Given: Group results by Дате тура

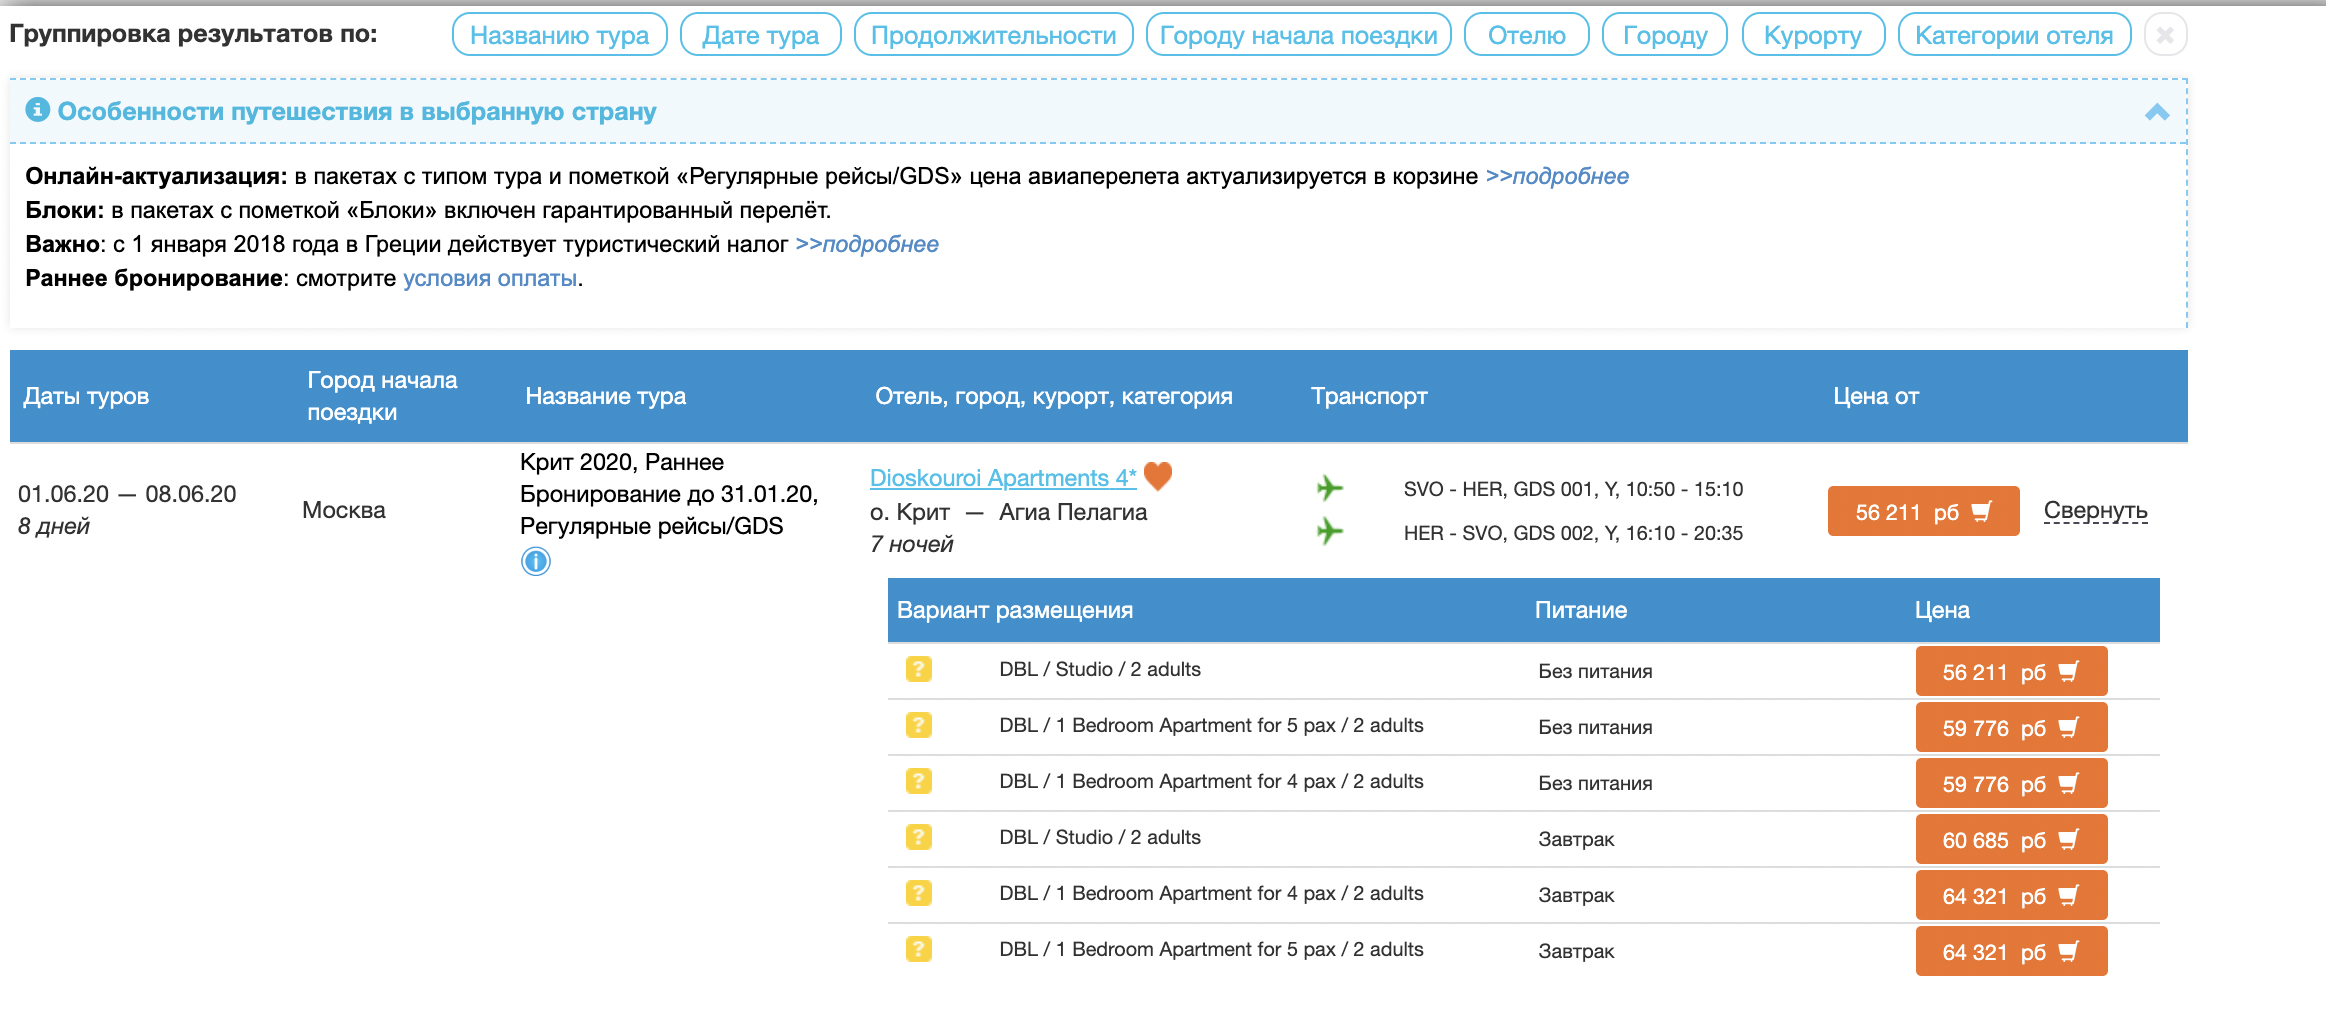Looking at the screenshot, I should point(760,36).
